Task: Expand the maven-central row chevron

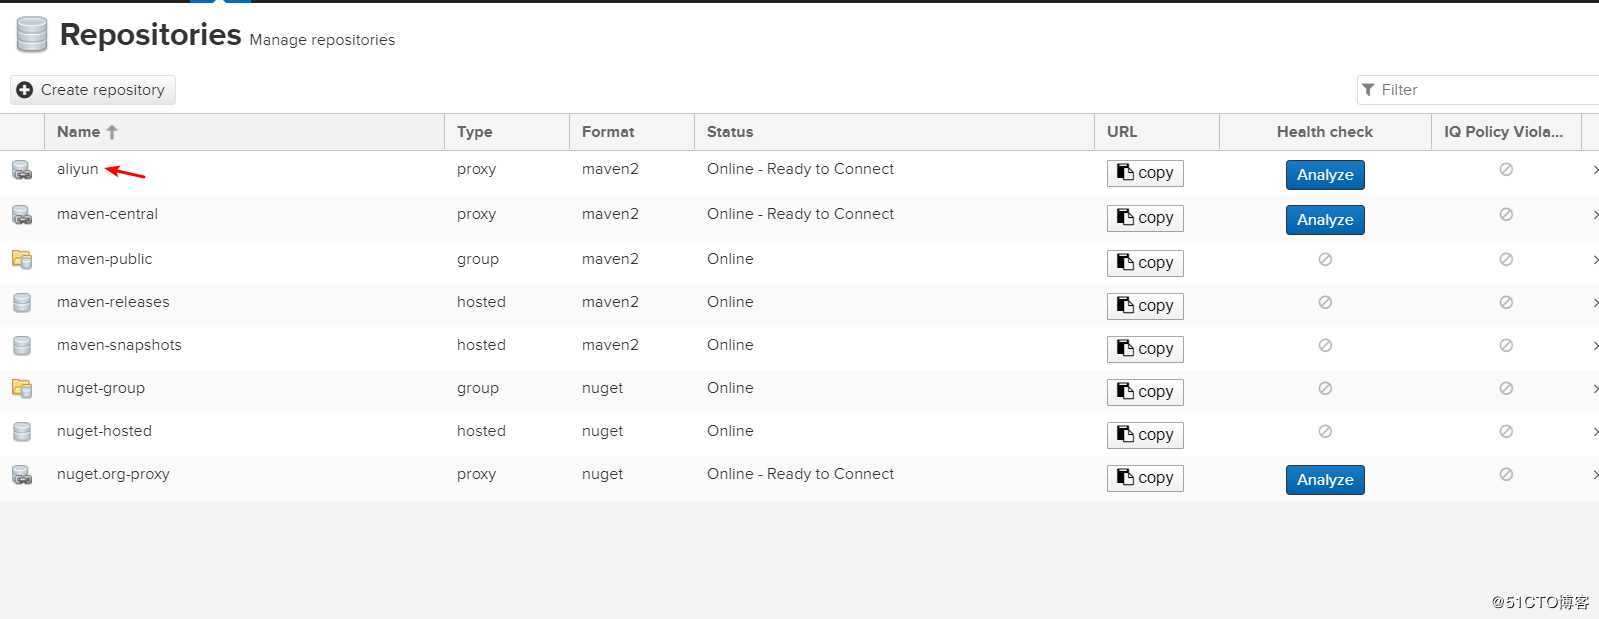Action: click(x=1594, y=215)
